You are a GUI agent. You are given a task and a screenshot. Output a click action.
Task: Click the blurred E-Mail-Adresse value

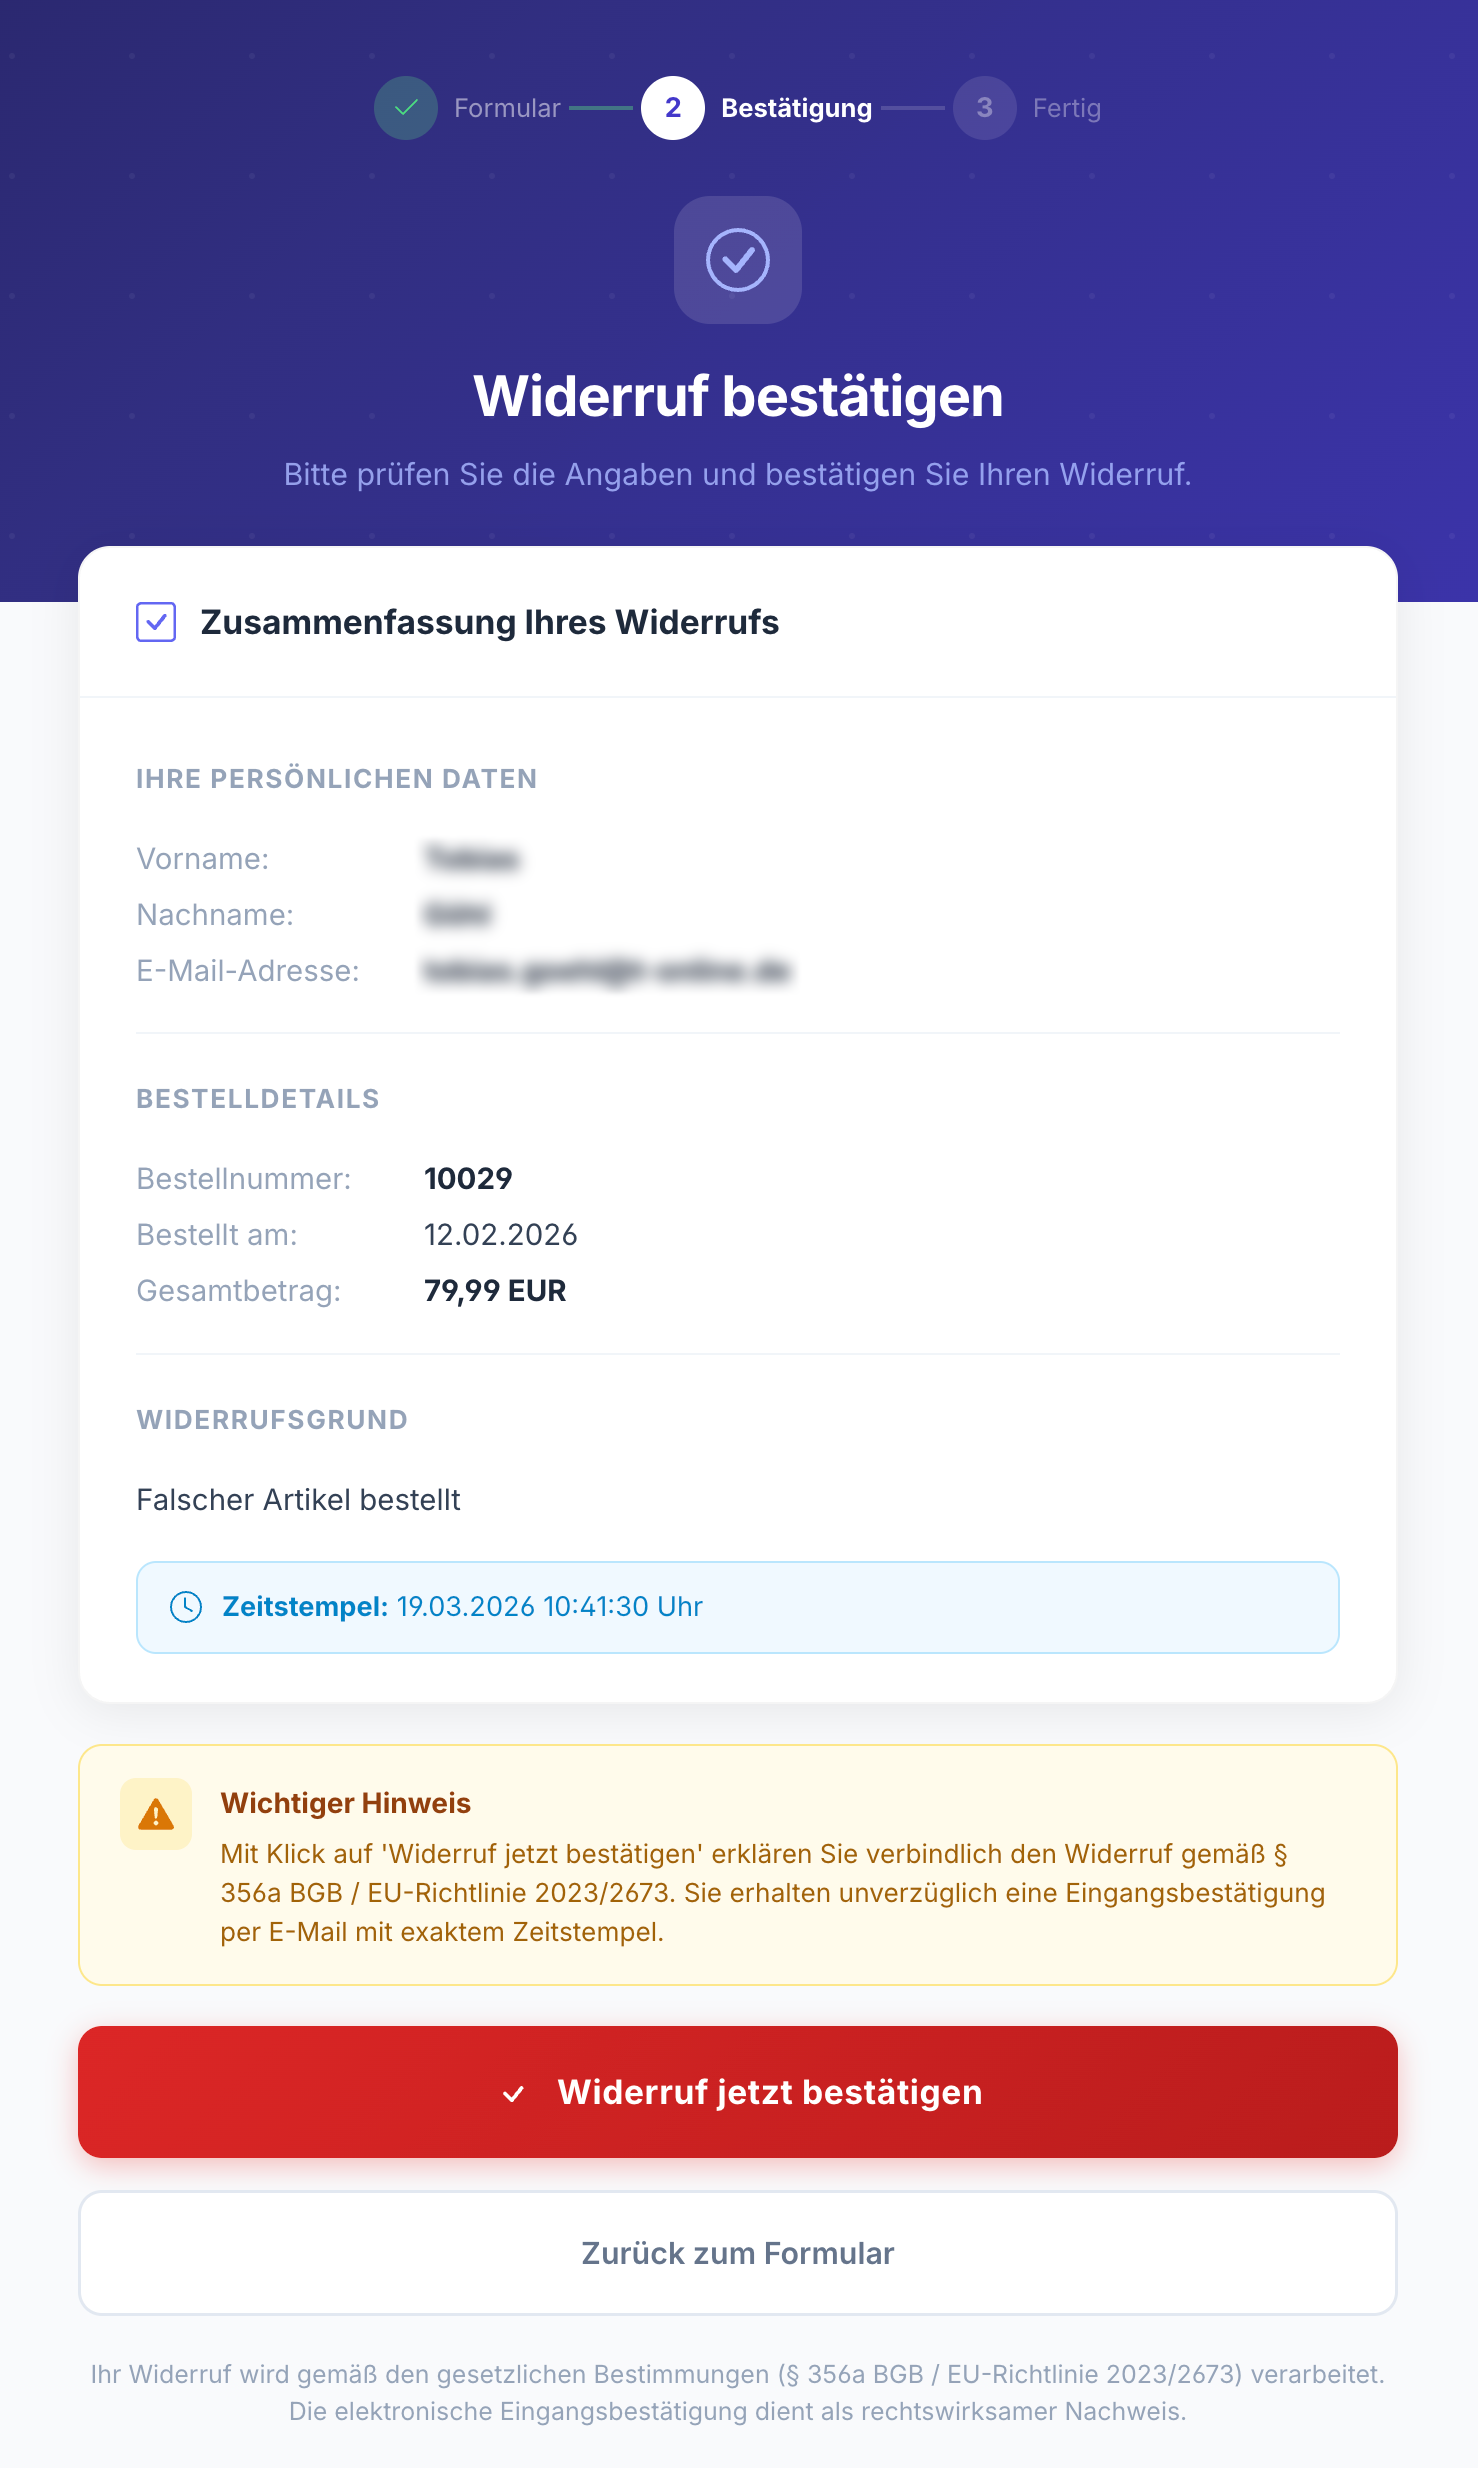pos(607,971)
